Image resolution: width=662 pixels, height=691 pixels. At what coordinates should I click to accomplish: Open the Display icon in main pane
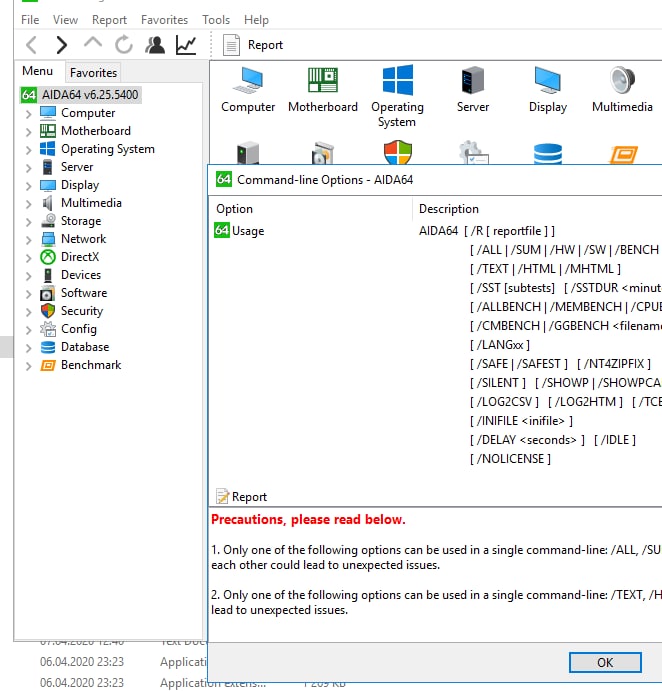(x=548, y=89)
